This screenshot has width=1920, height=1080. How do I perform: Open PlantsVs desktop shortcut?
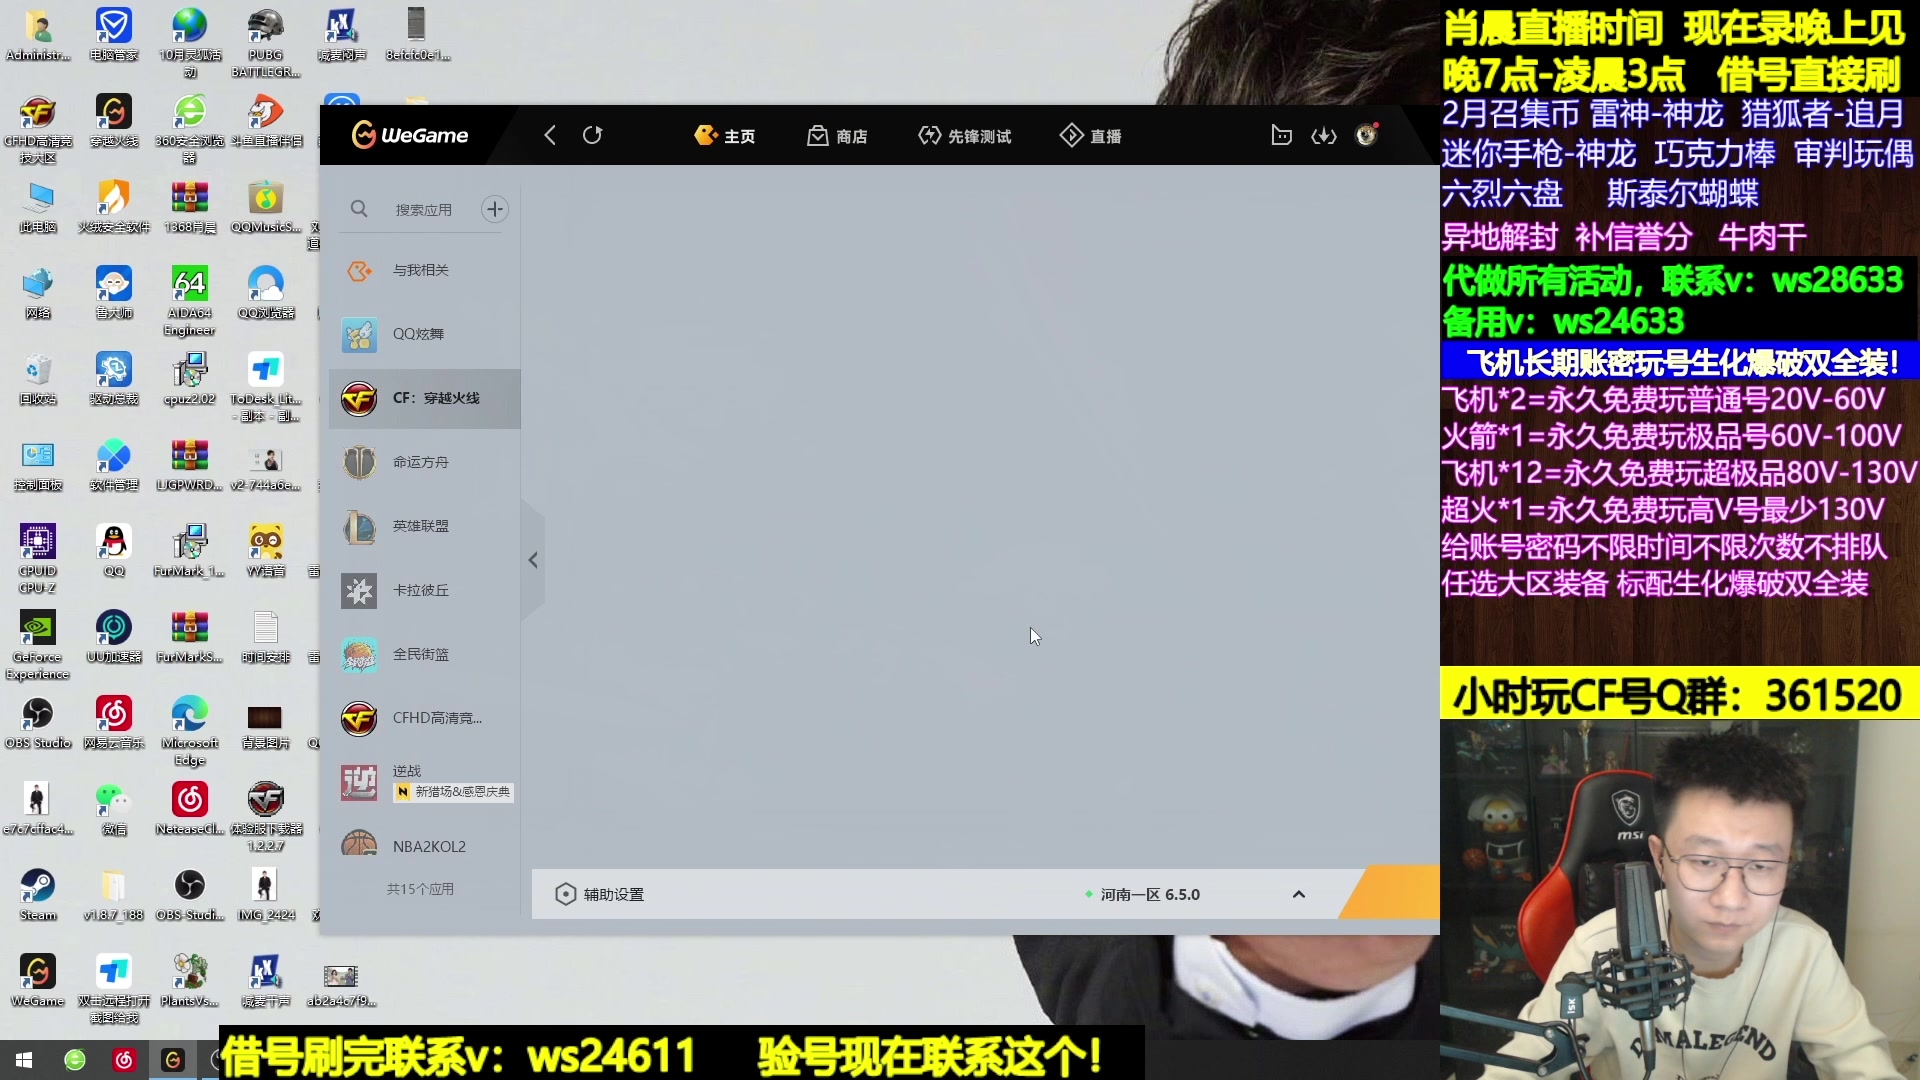pyautogui.click(x=190, y=980)
